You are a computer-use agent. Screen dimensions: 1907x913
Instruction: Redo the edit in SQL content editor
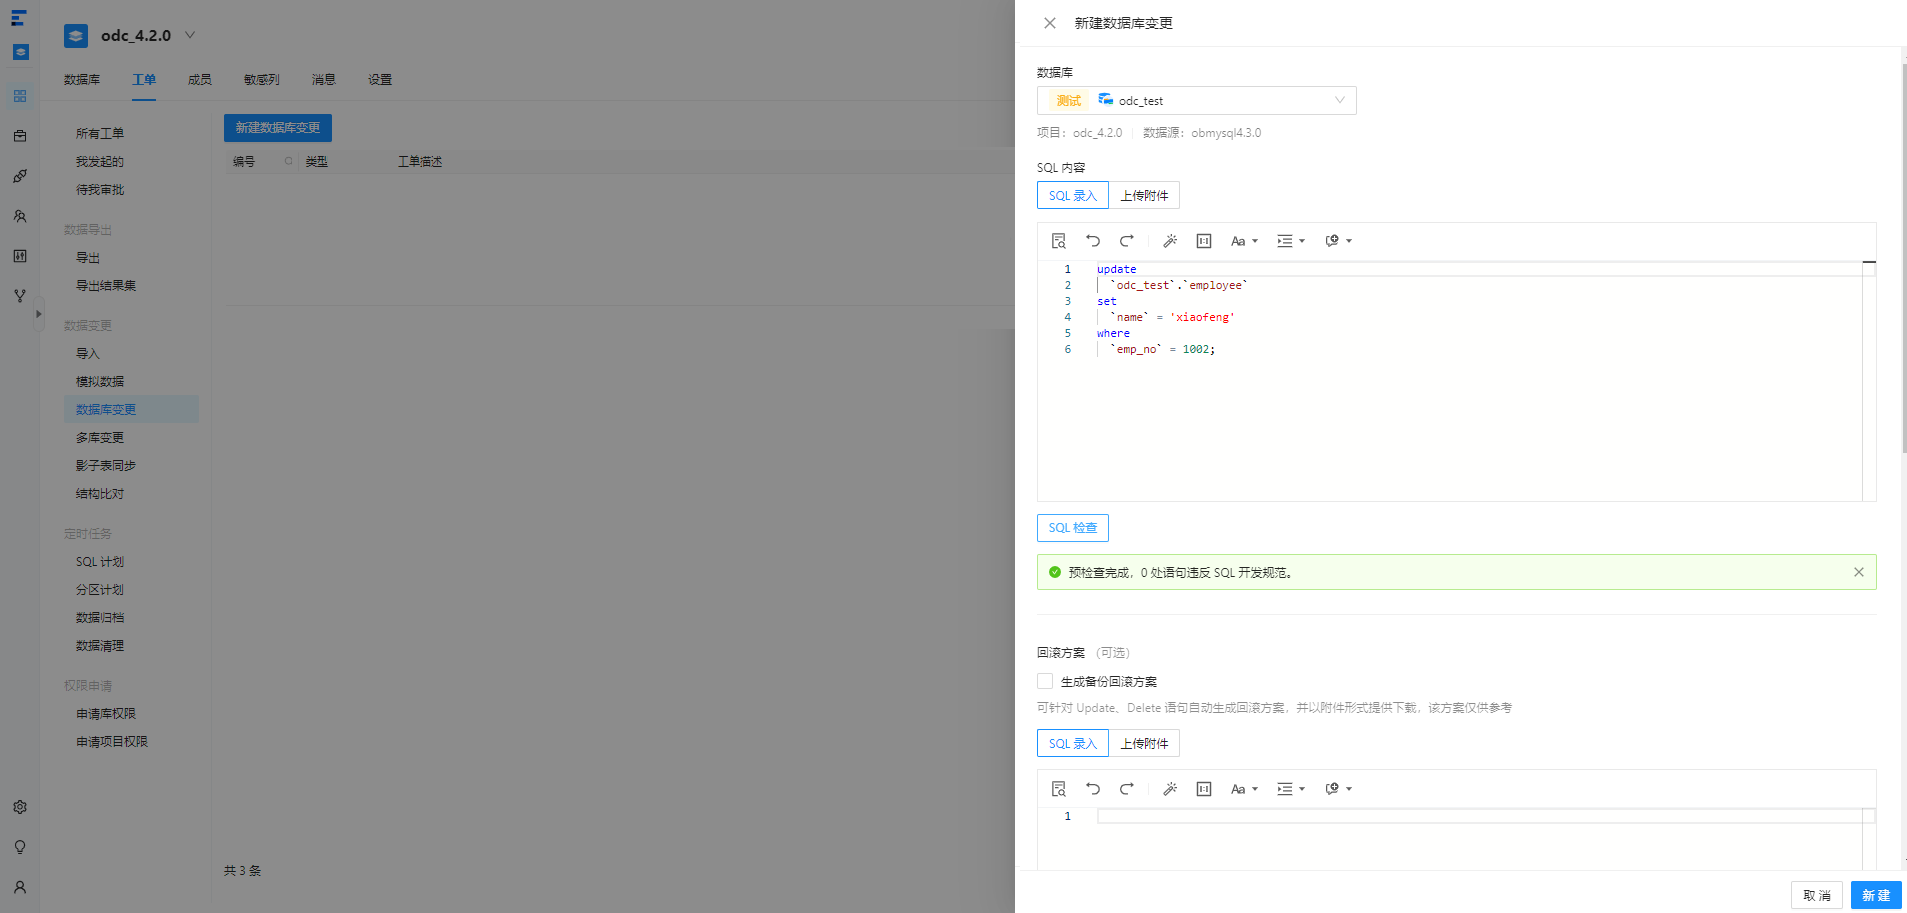pos(1127,241)
